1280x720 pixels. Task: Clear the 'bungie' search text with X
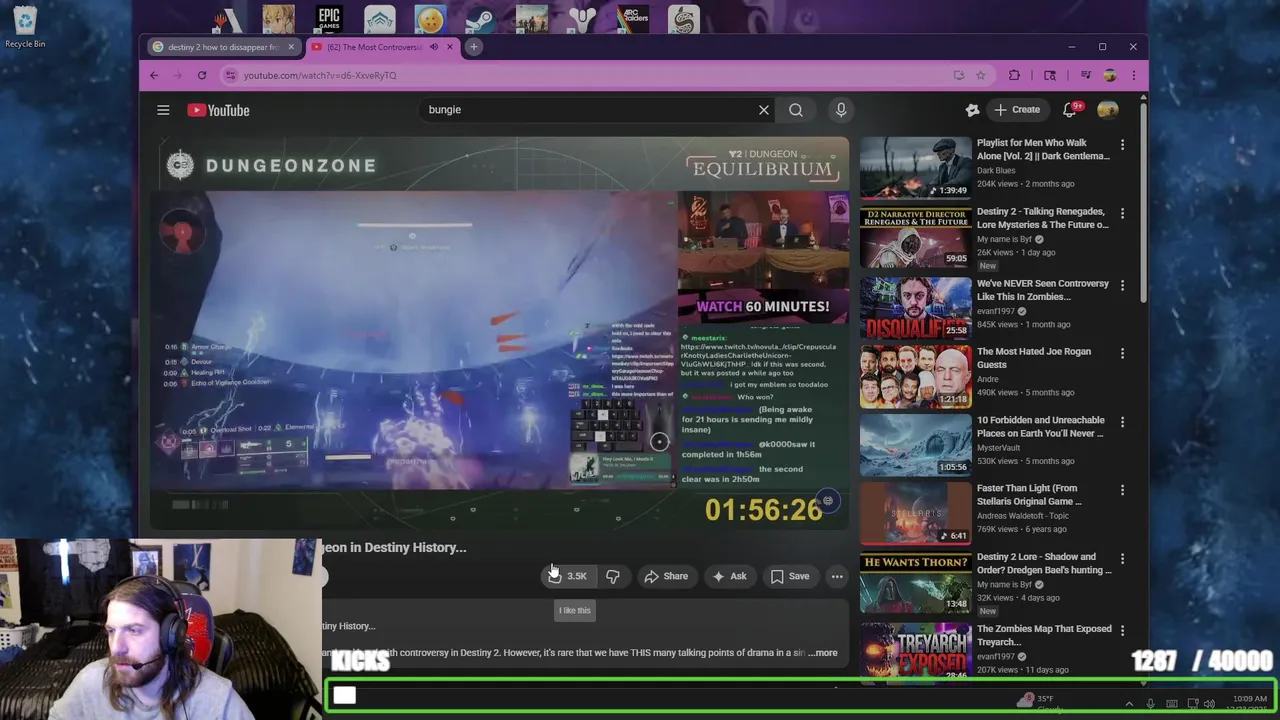[x=764, y=110]
